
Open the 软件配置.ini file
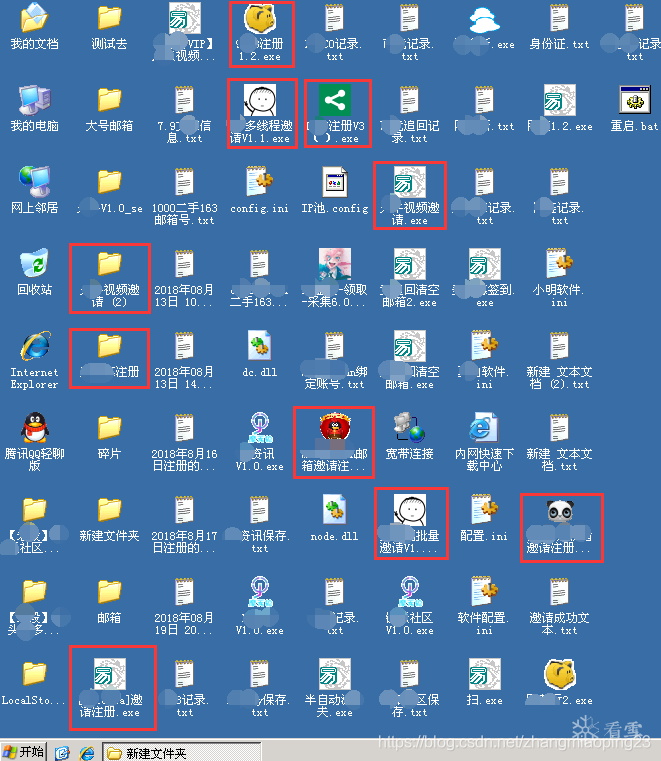coord(484,607)
